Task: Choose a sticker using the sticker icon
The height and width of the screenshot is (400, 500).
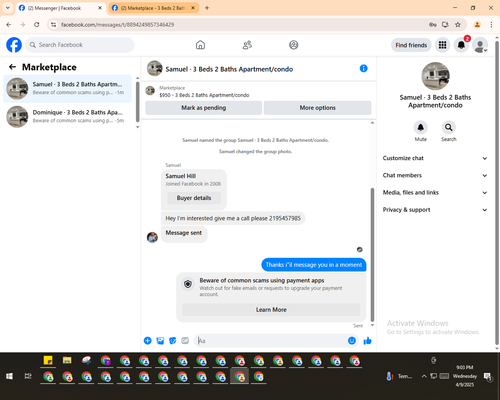Action: tap(173, 340)
